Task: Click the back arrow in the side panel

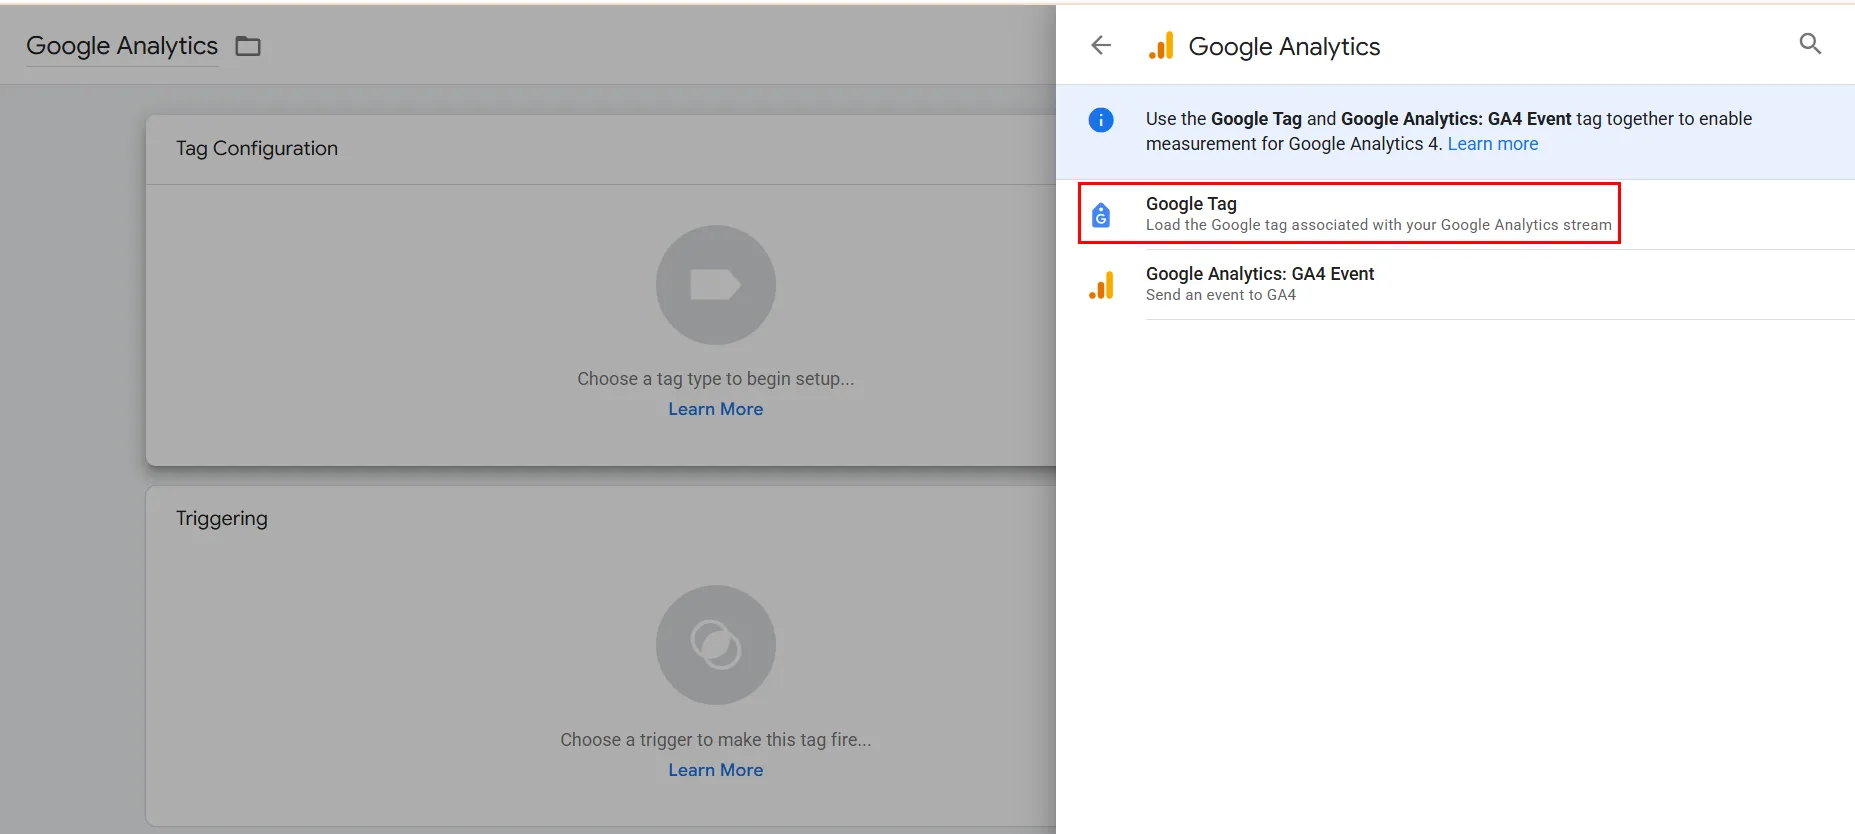Action: [1101, 45]
